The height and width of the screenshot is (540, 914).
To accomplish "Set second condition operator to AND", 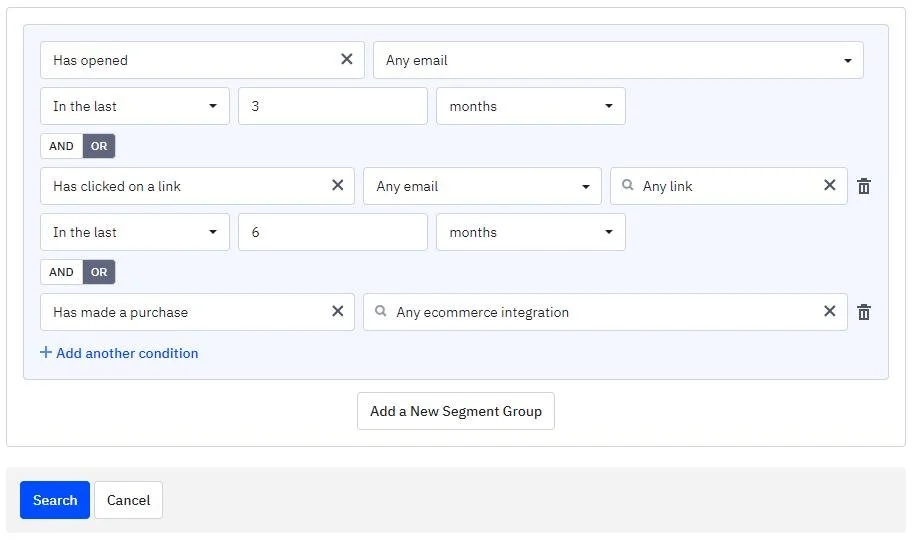I will coord(61,272).
